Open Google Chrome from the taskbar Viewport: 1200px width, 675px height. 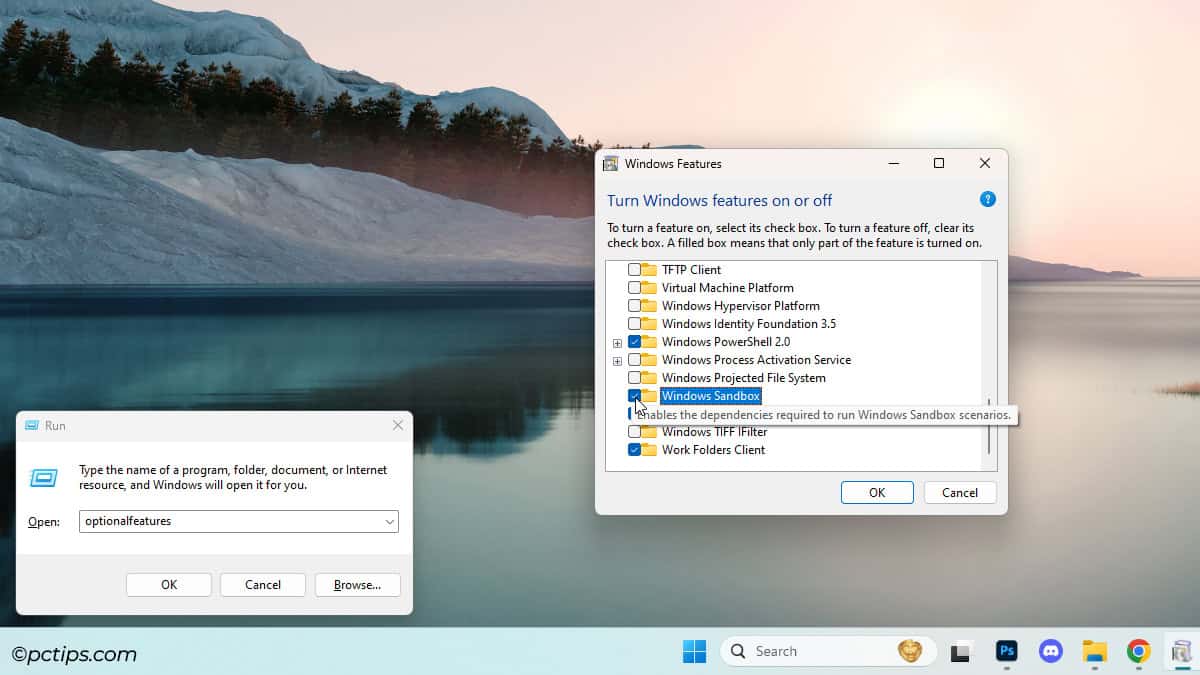pos(1138,652)
